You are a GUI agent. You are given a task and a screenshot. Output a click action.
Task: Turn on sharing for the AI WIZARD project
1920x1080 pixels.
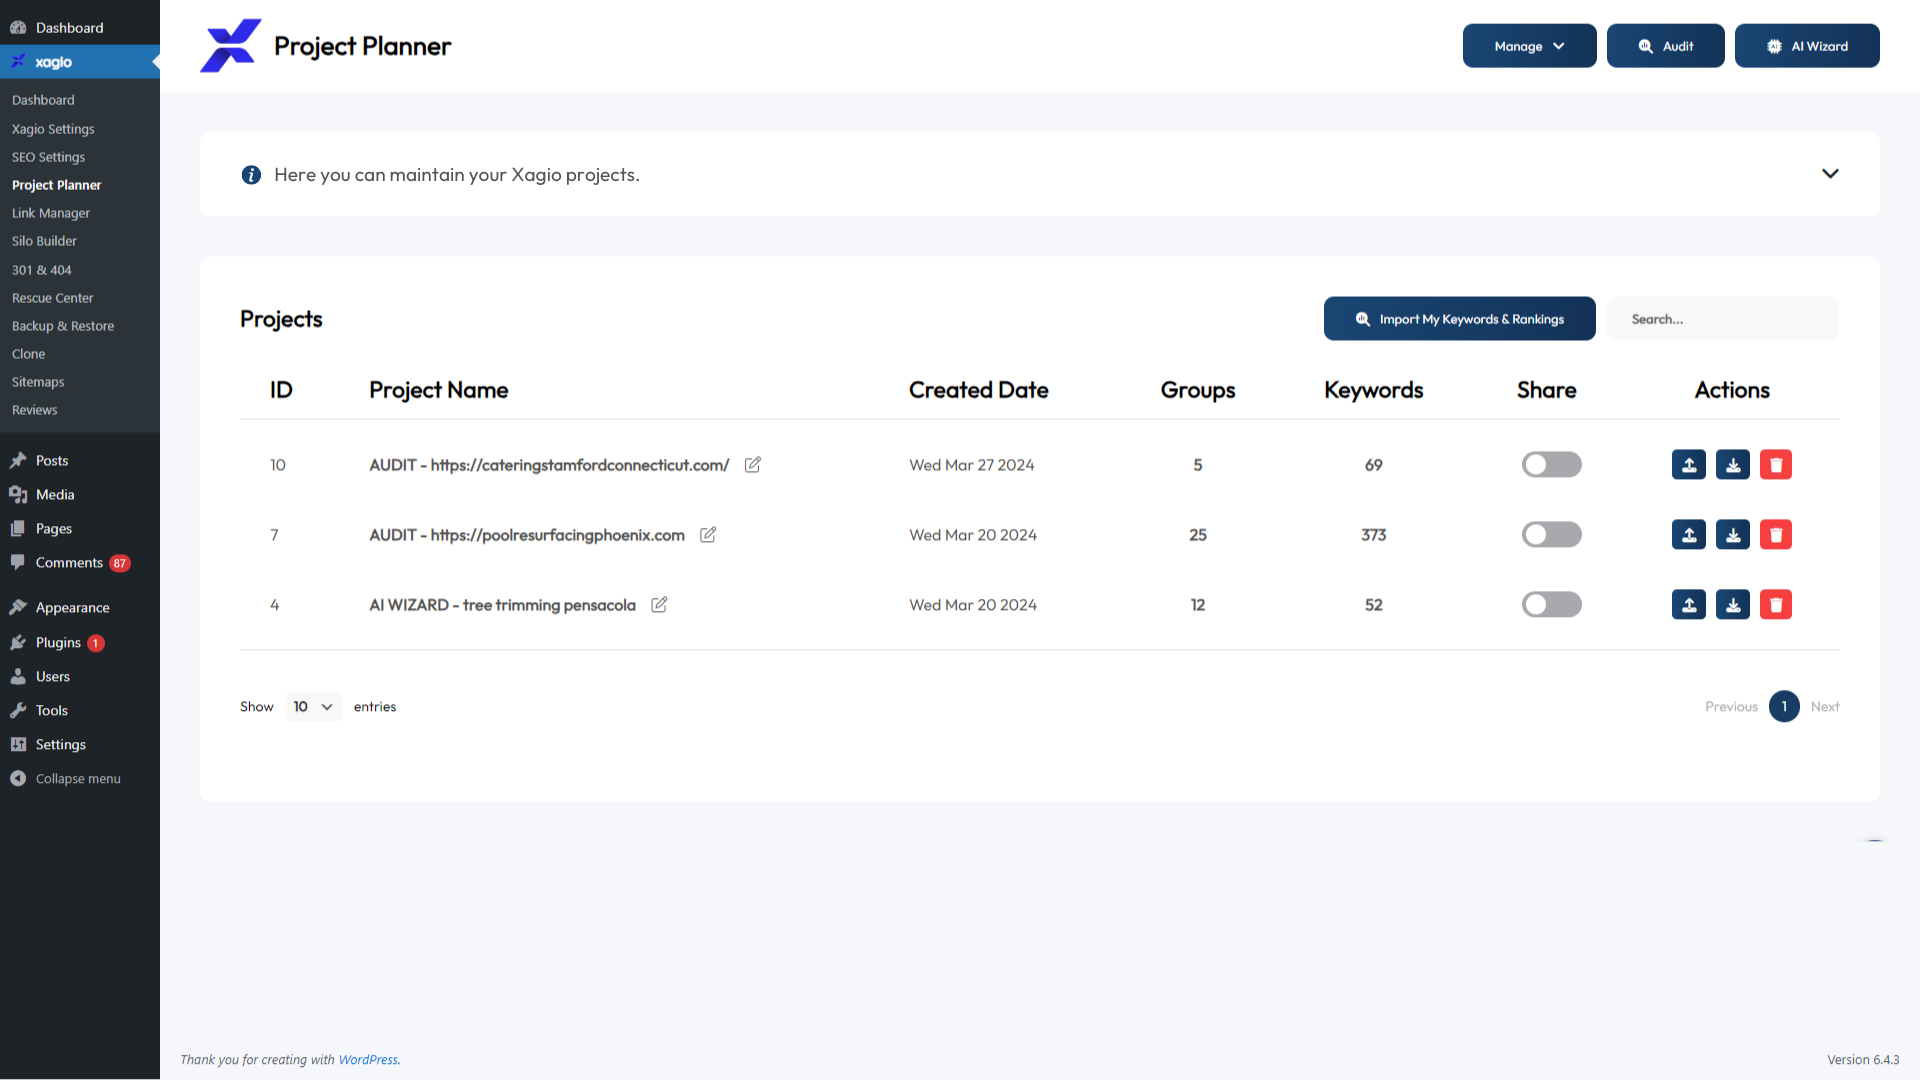coord(1551,604)
